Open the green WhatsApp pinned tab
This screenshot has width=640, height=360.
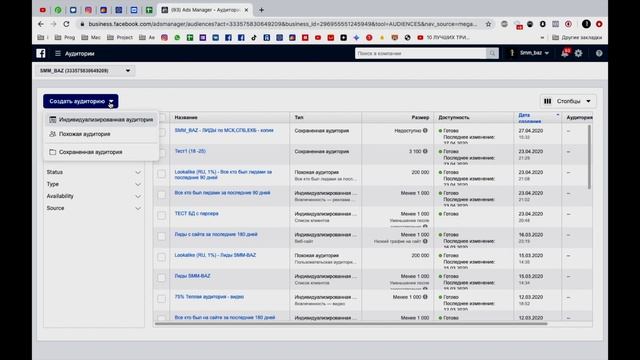coord(58,10)
